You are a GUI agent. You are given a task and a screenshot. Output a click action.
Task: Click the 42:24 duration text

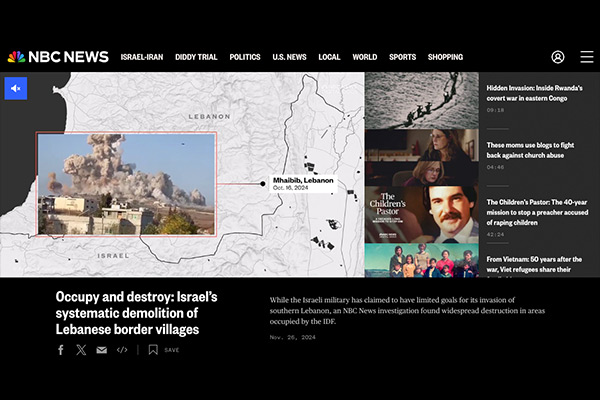[496, 234]
